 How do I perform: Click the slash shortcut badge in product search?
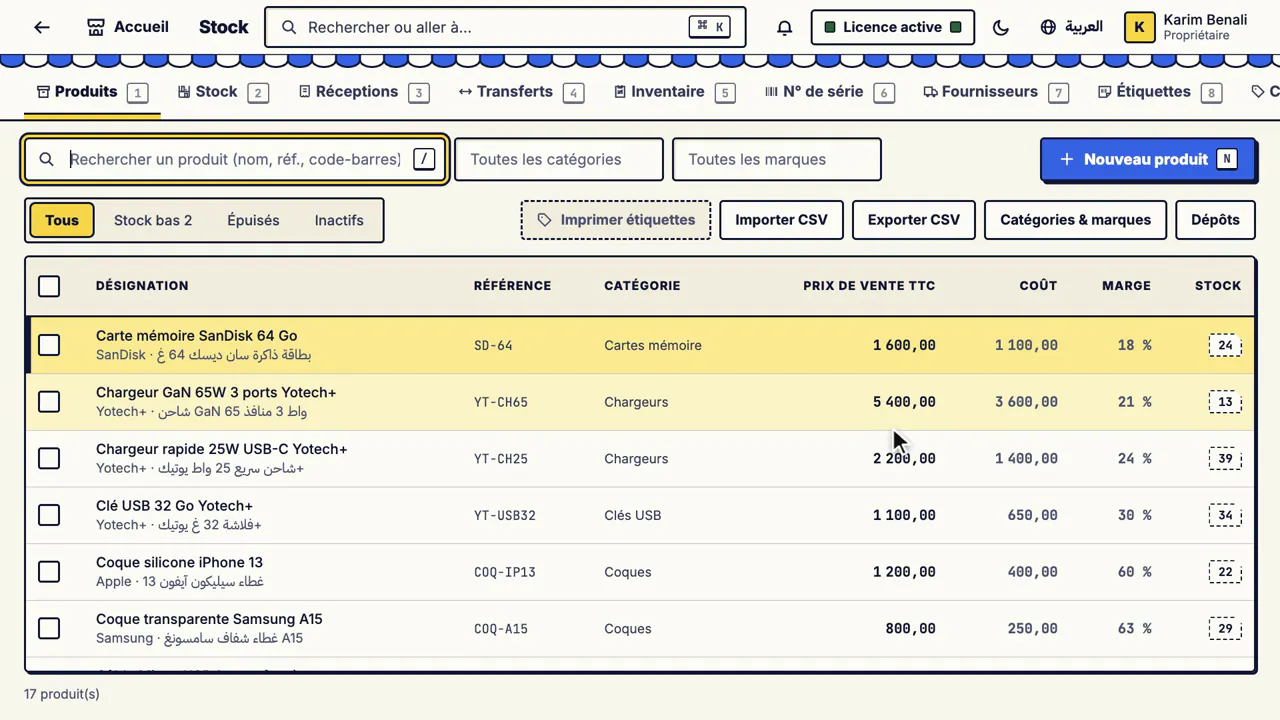[425, 159]
